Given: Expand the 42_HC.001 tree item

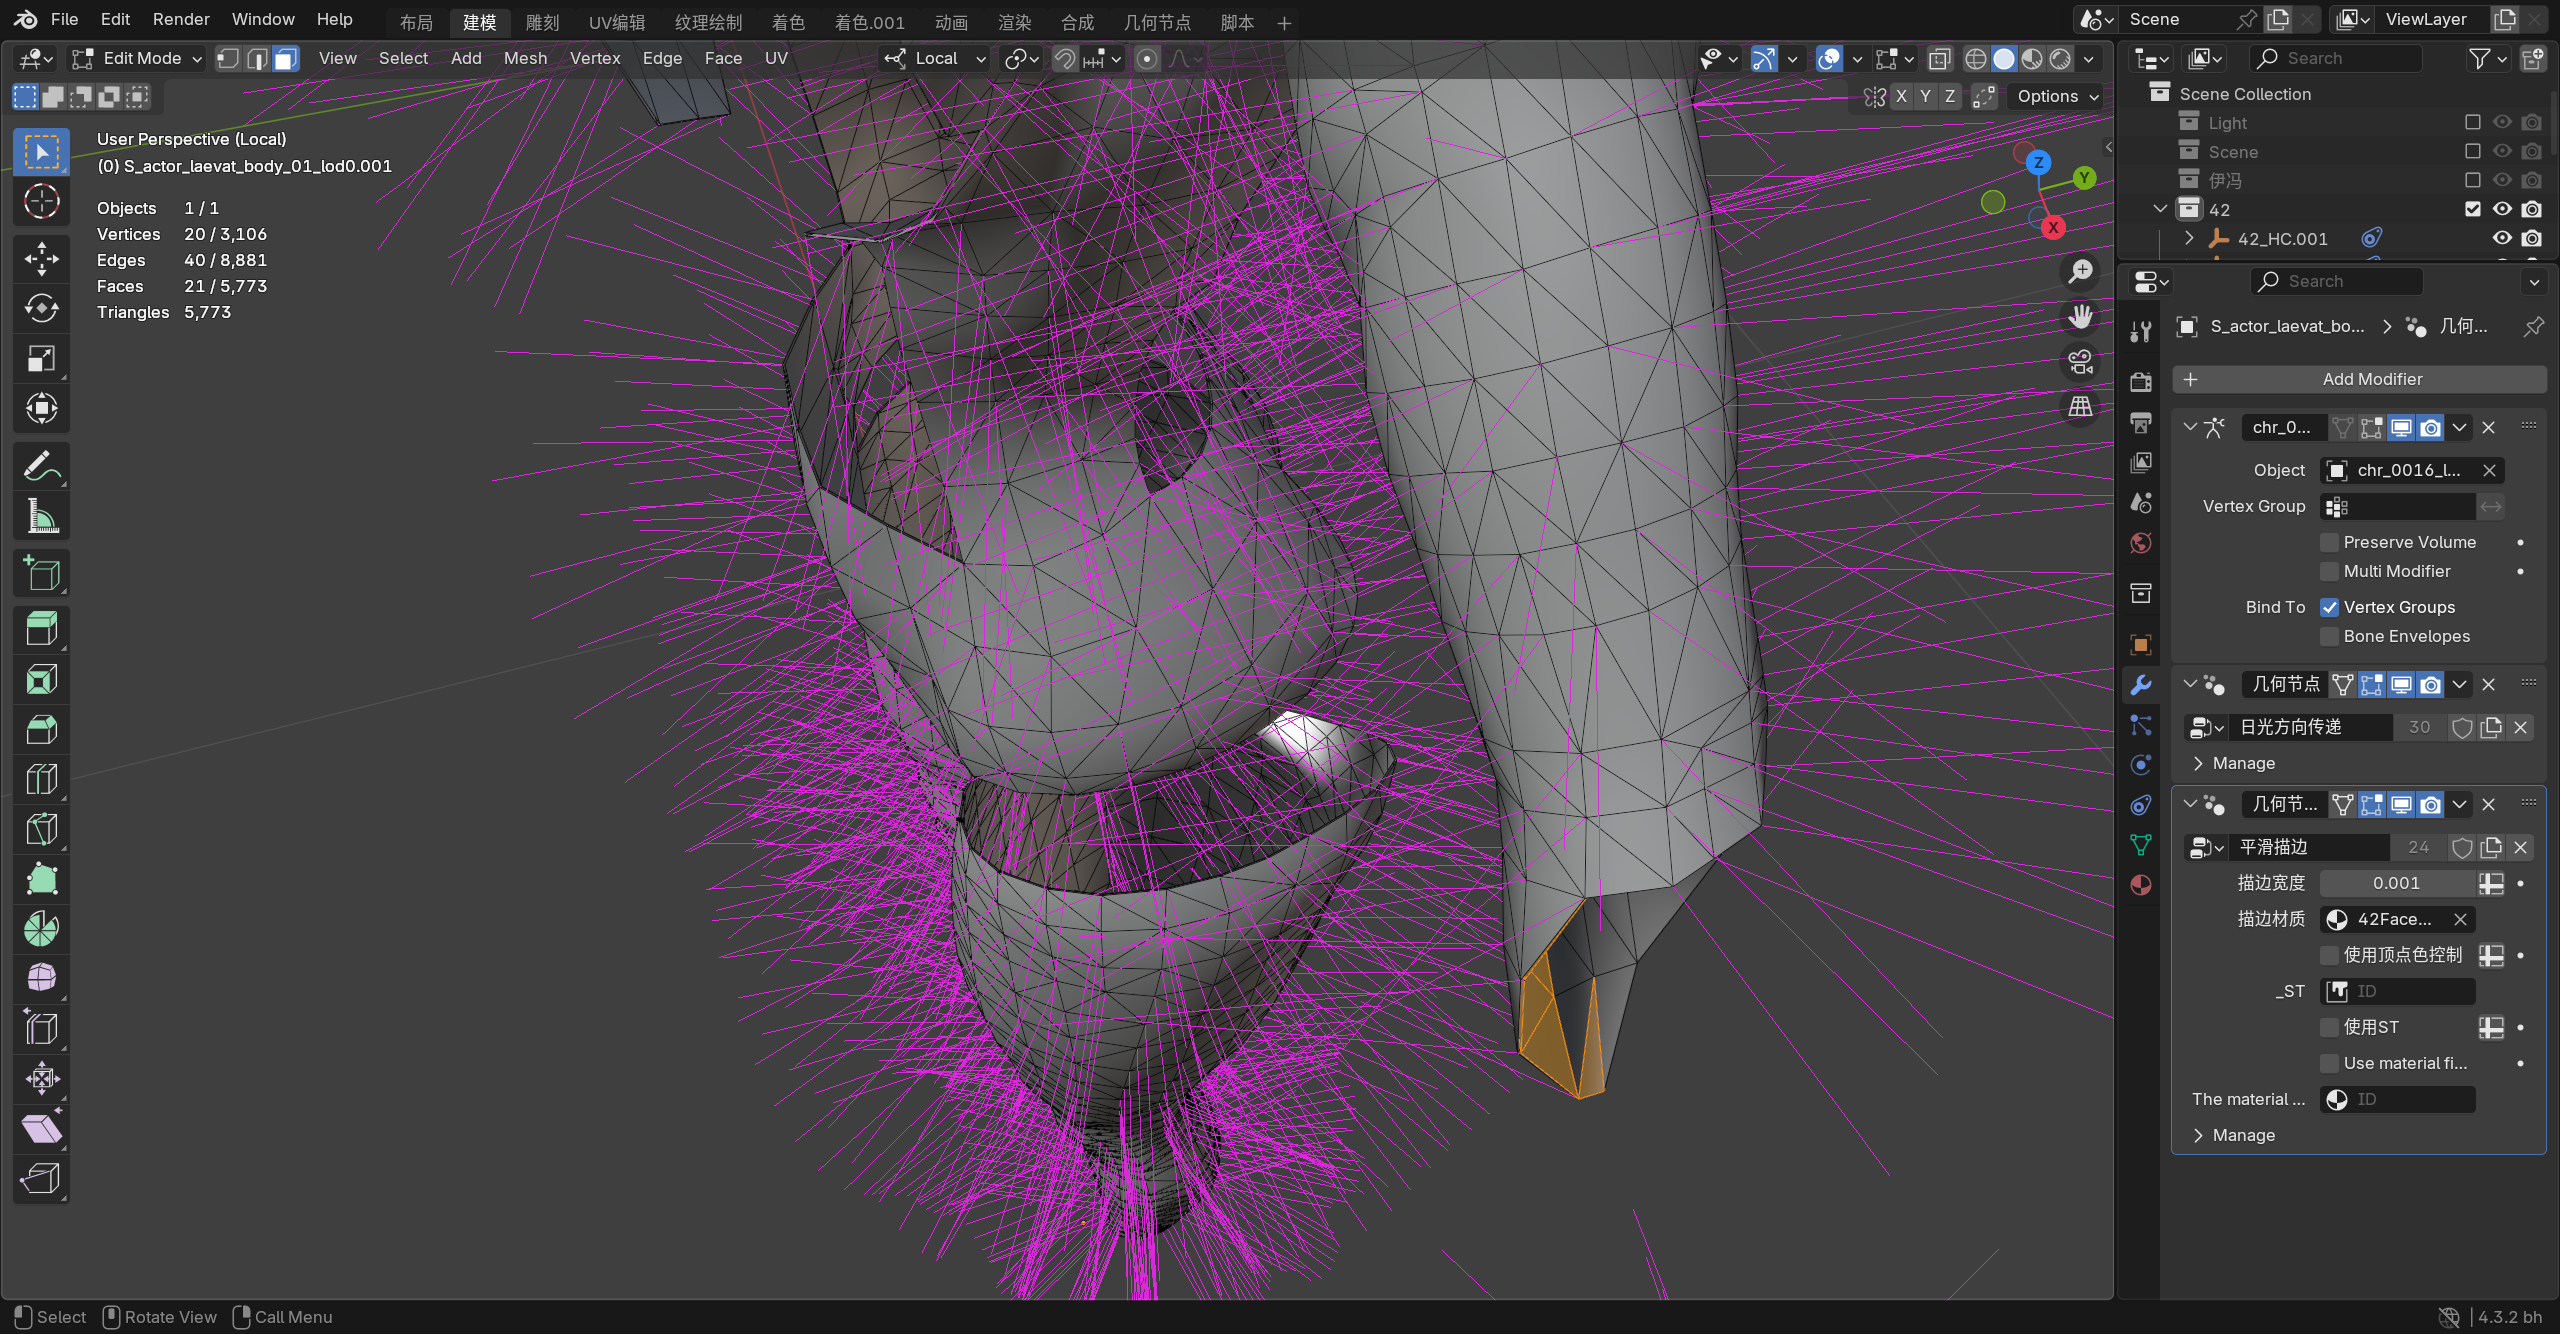Looking at the screenshot, I should click(2189, 238).
